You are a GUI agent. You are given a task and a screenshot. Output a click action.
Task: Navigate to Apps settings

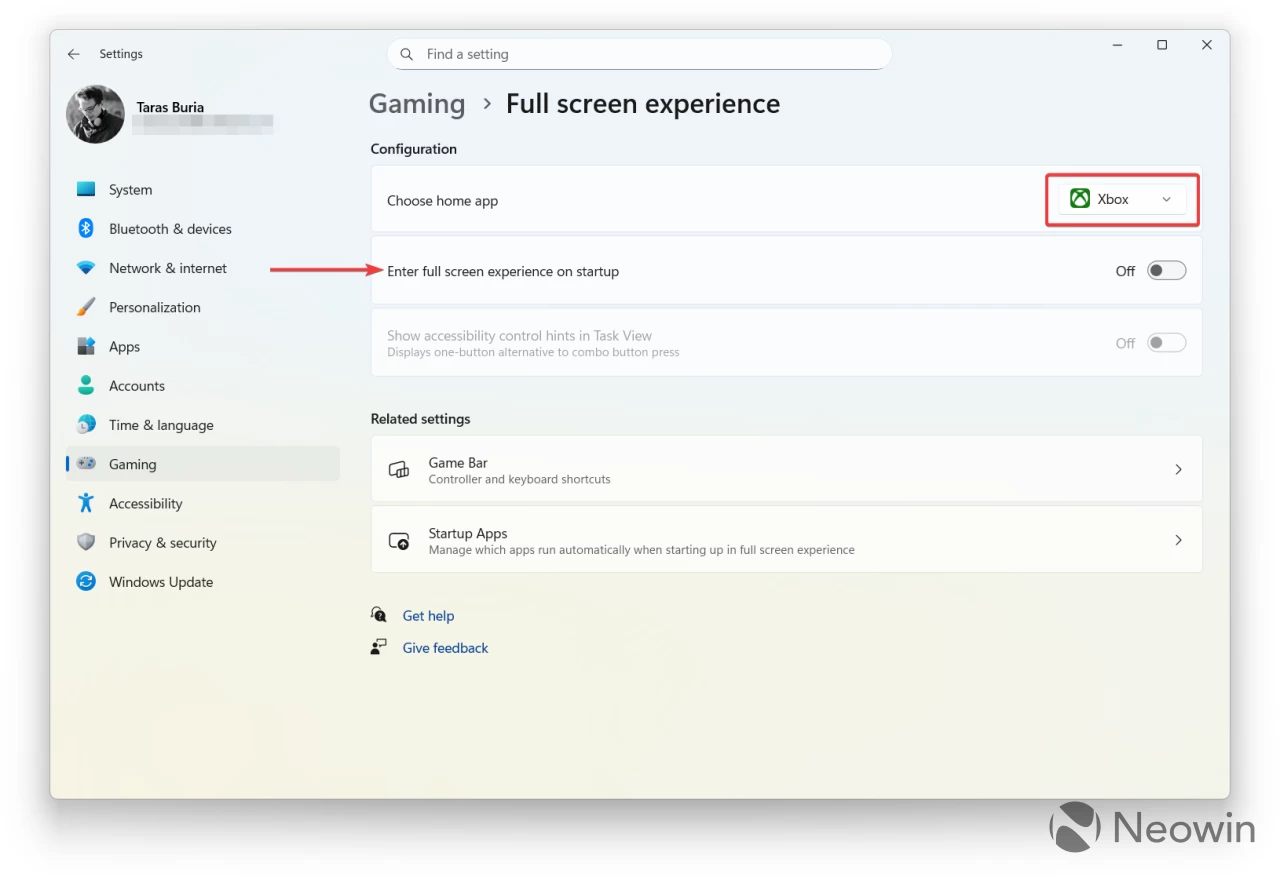click(x=203, y=347)
